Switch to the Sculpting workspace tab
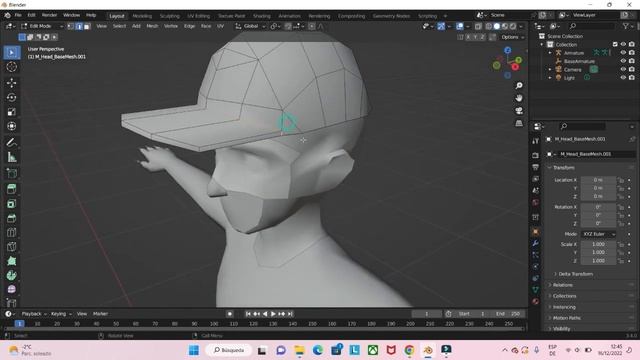The height and width of the screenshot is (360, 640). coord(169,16)
